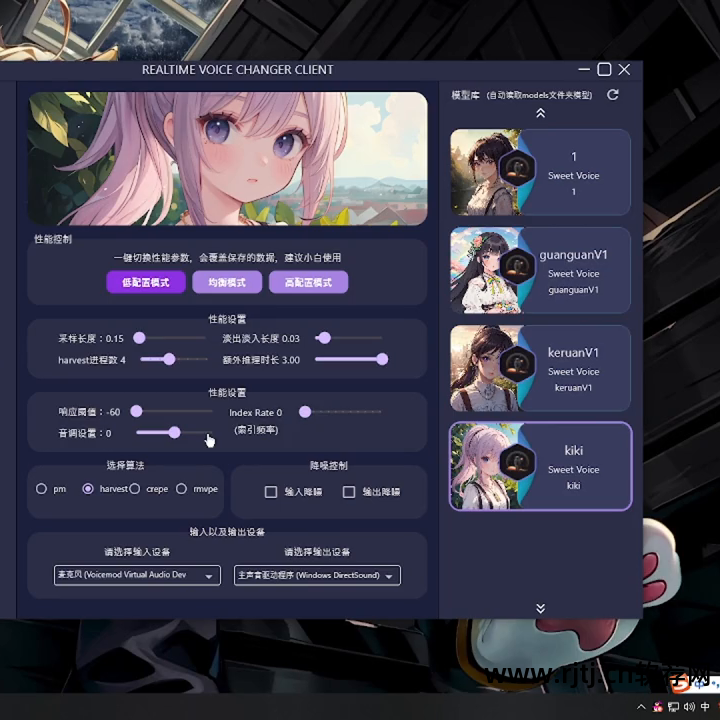The image size is (720, 720).
Task: Click the 一键切换性能参数 description text
Action: click(227, 258)
